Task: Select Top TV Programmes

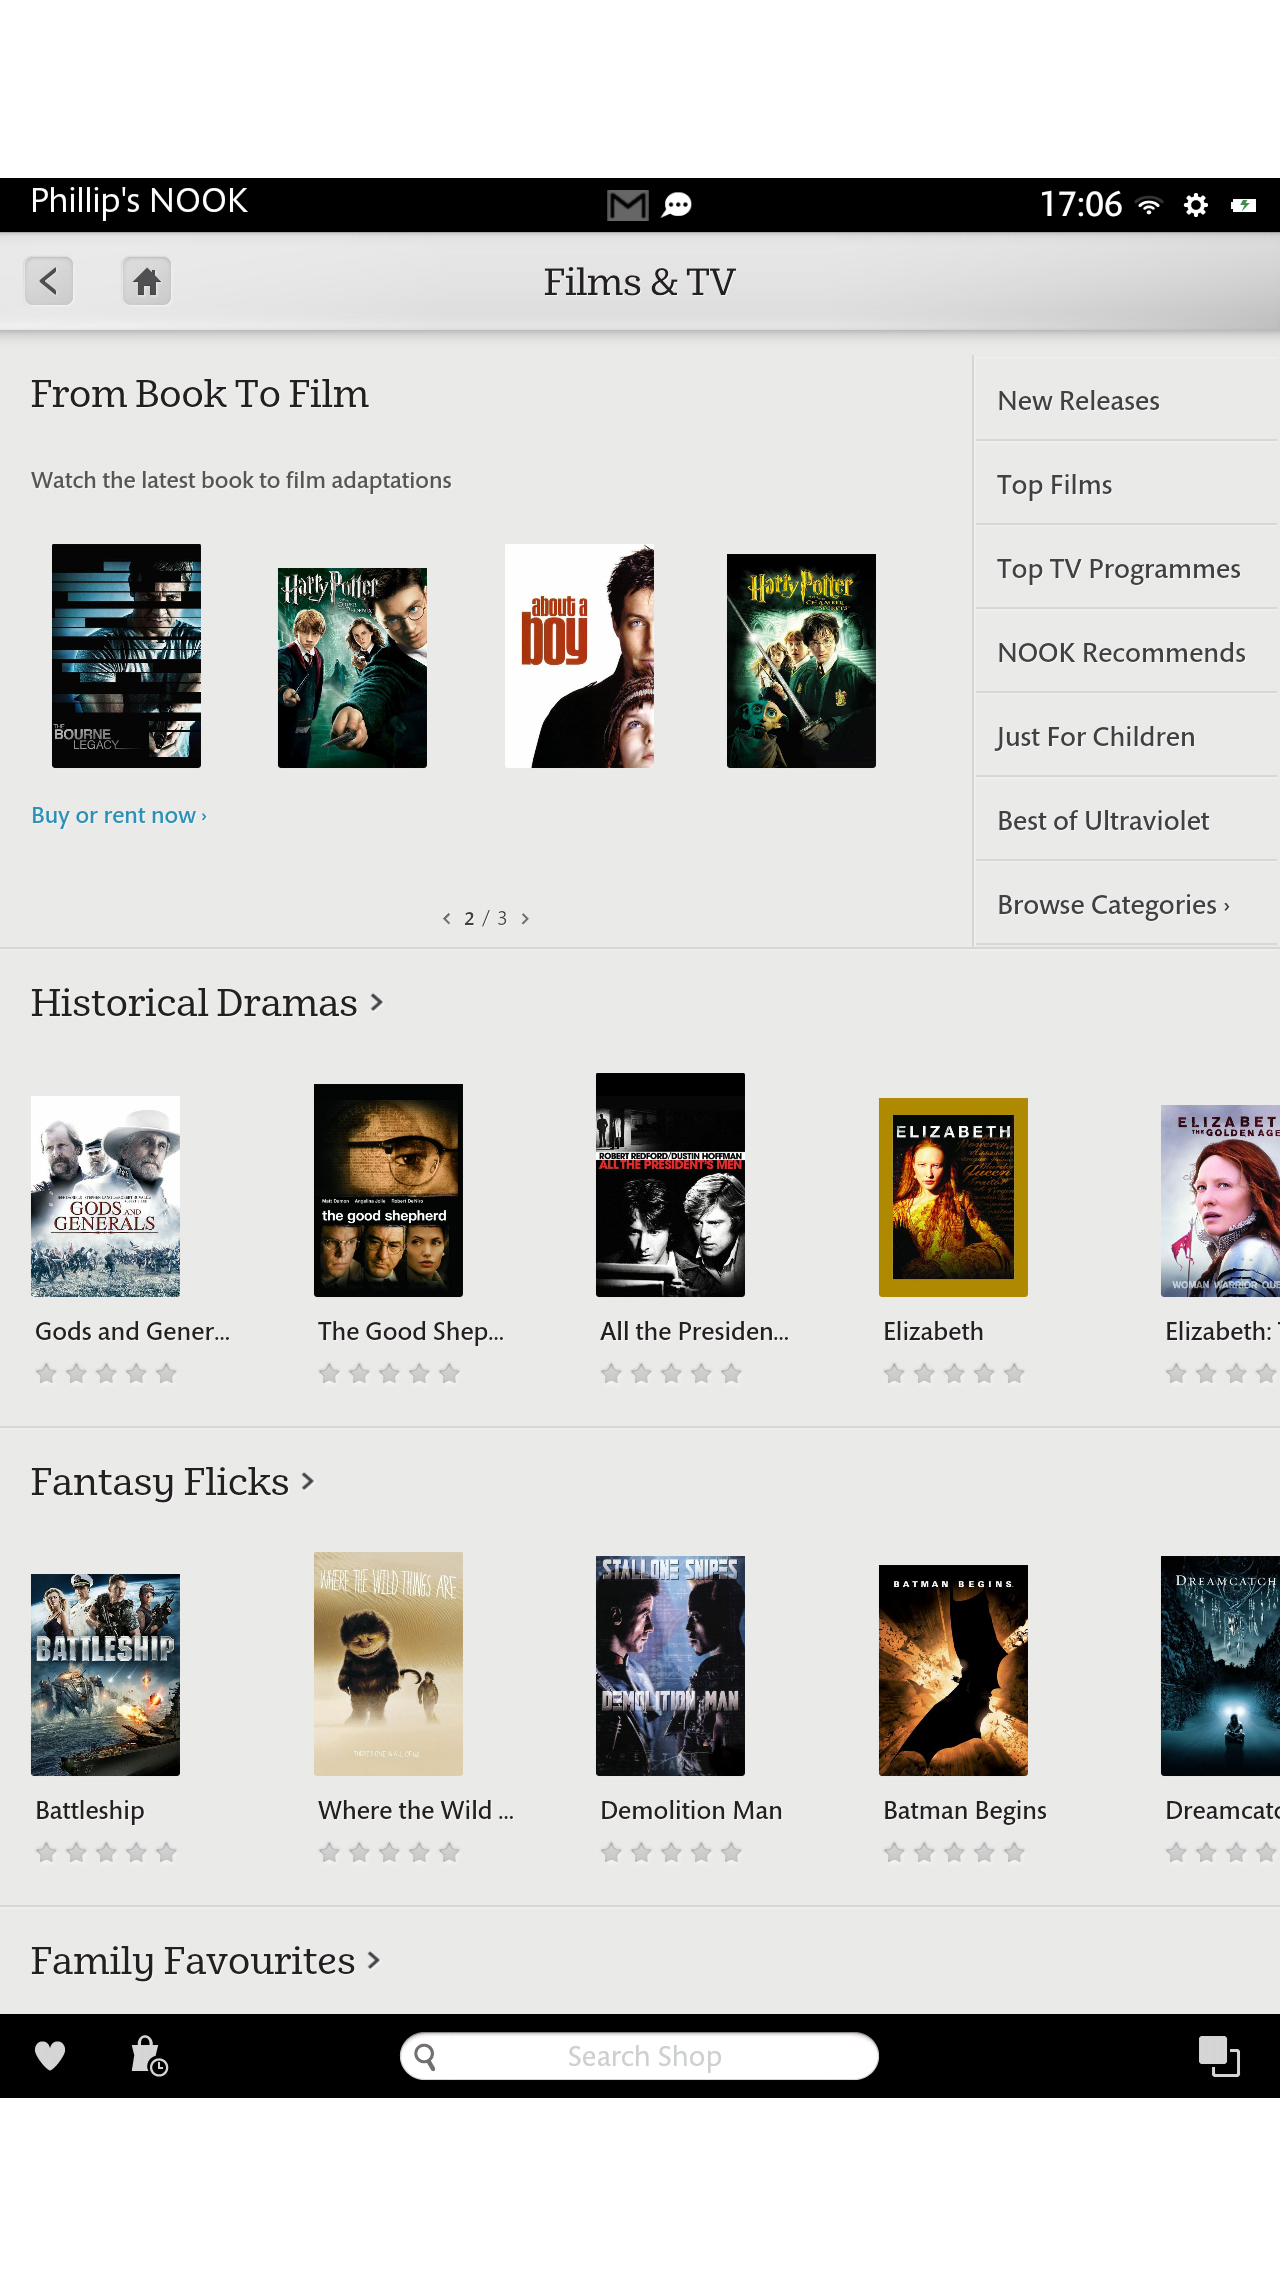Action: click(x=1127, y=568)
